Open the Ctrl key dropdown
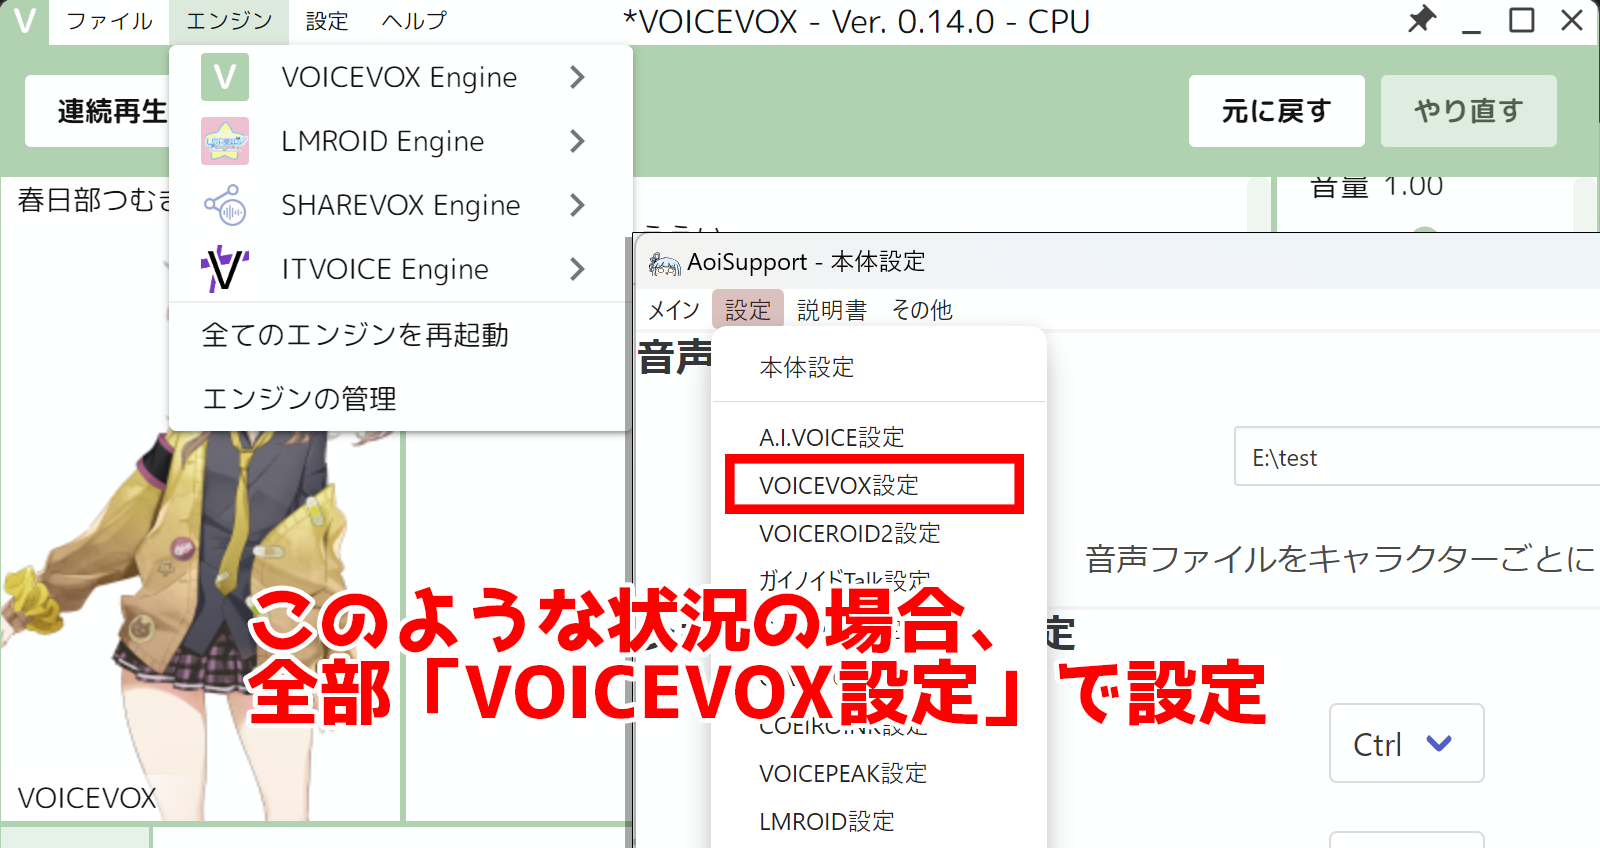The height and width of the screenshot is (848, 1600). (x=1406, y=743)
